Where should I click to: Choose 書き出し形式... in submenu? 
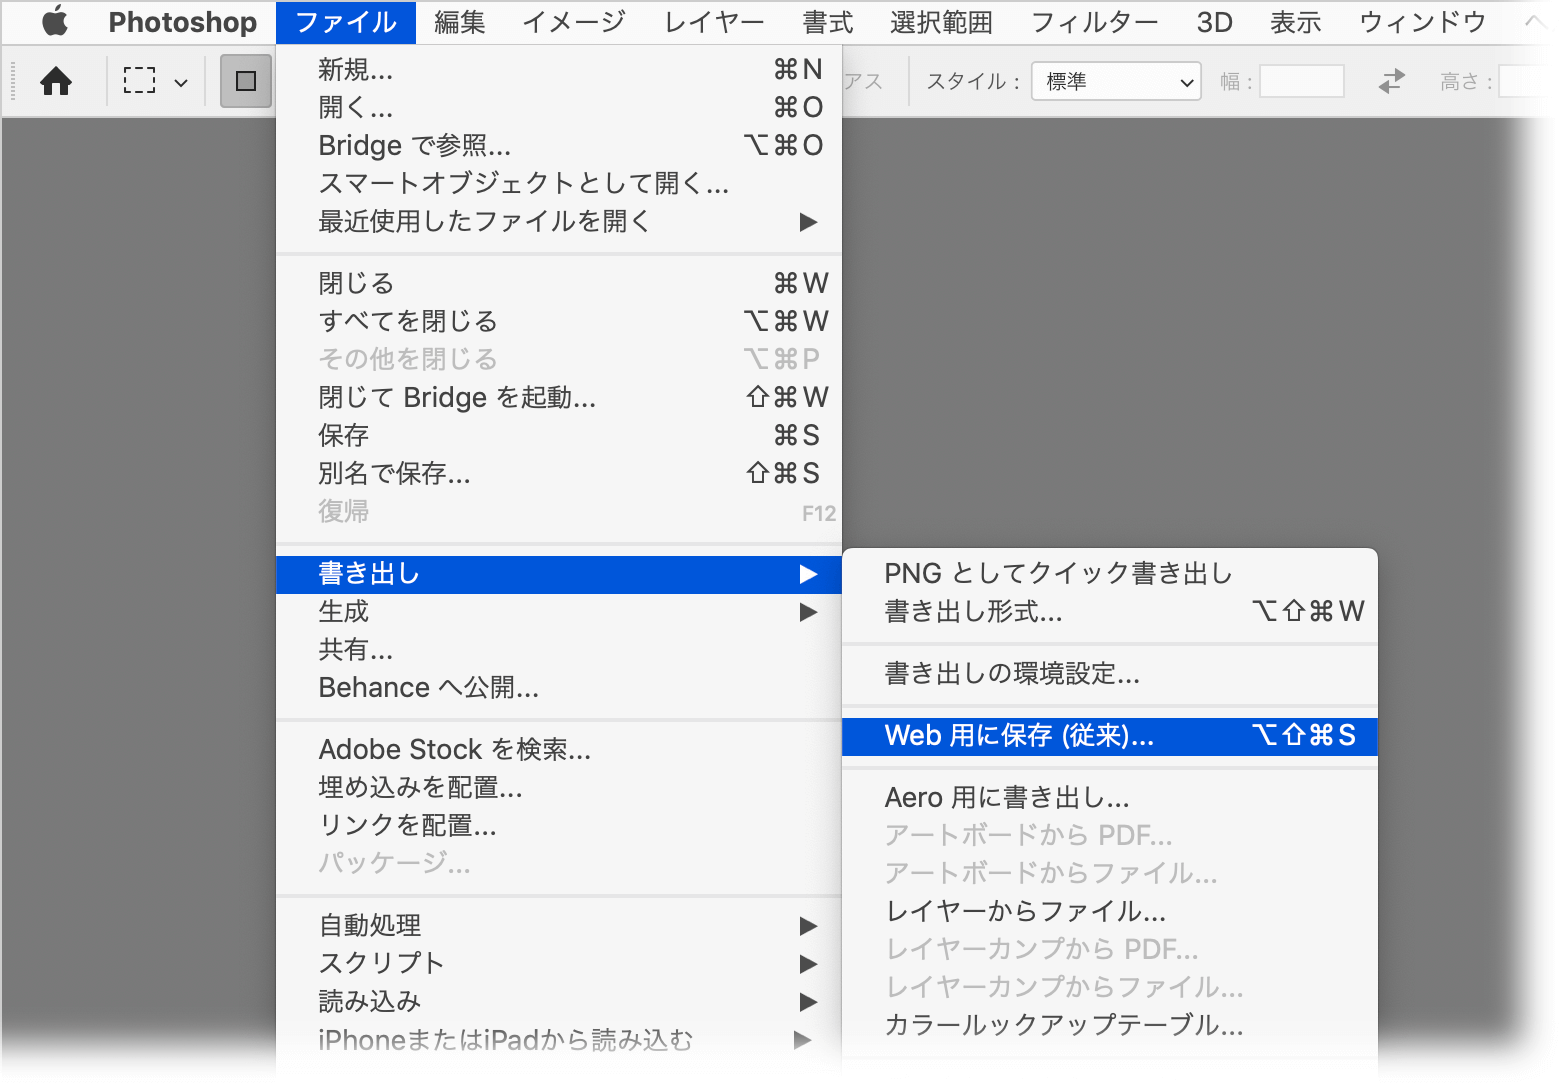pos(1110,611)
